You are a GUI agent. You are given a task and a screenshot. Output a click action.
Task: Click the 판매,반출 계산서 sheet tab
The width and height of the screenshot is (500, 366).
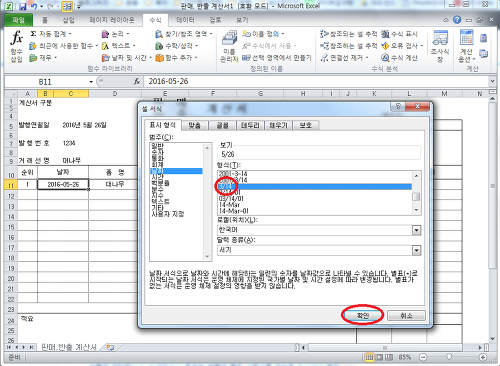coord(69,347)
